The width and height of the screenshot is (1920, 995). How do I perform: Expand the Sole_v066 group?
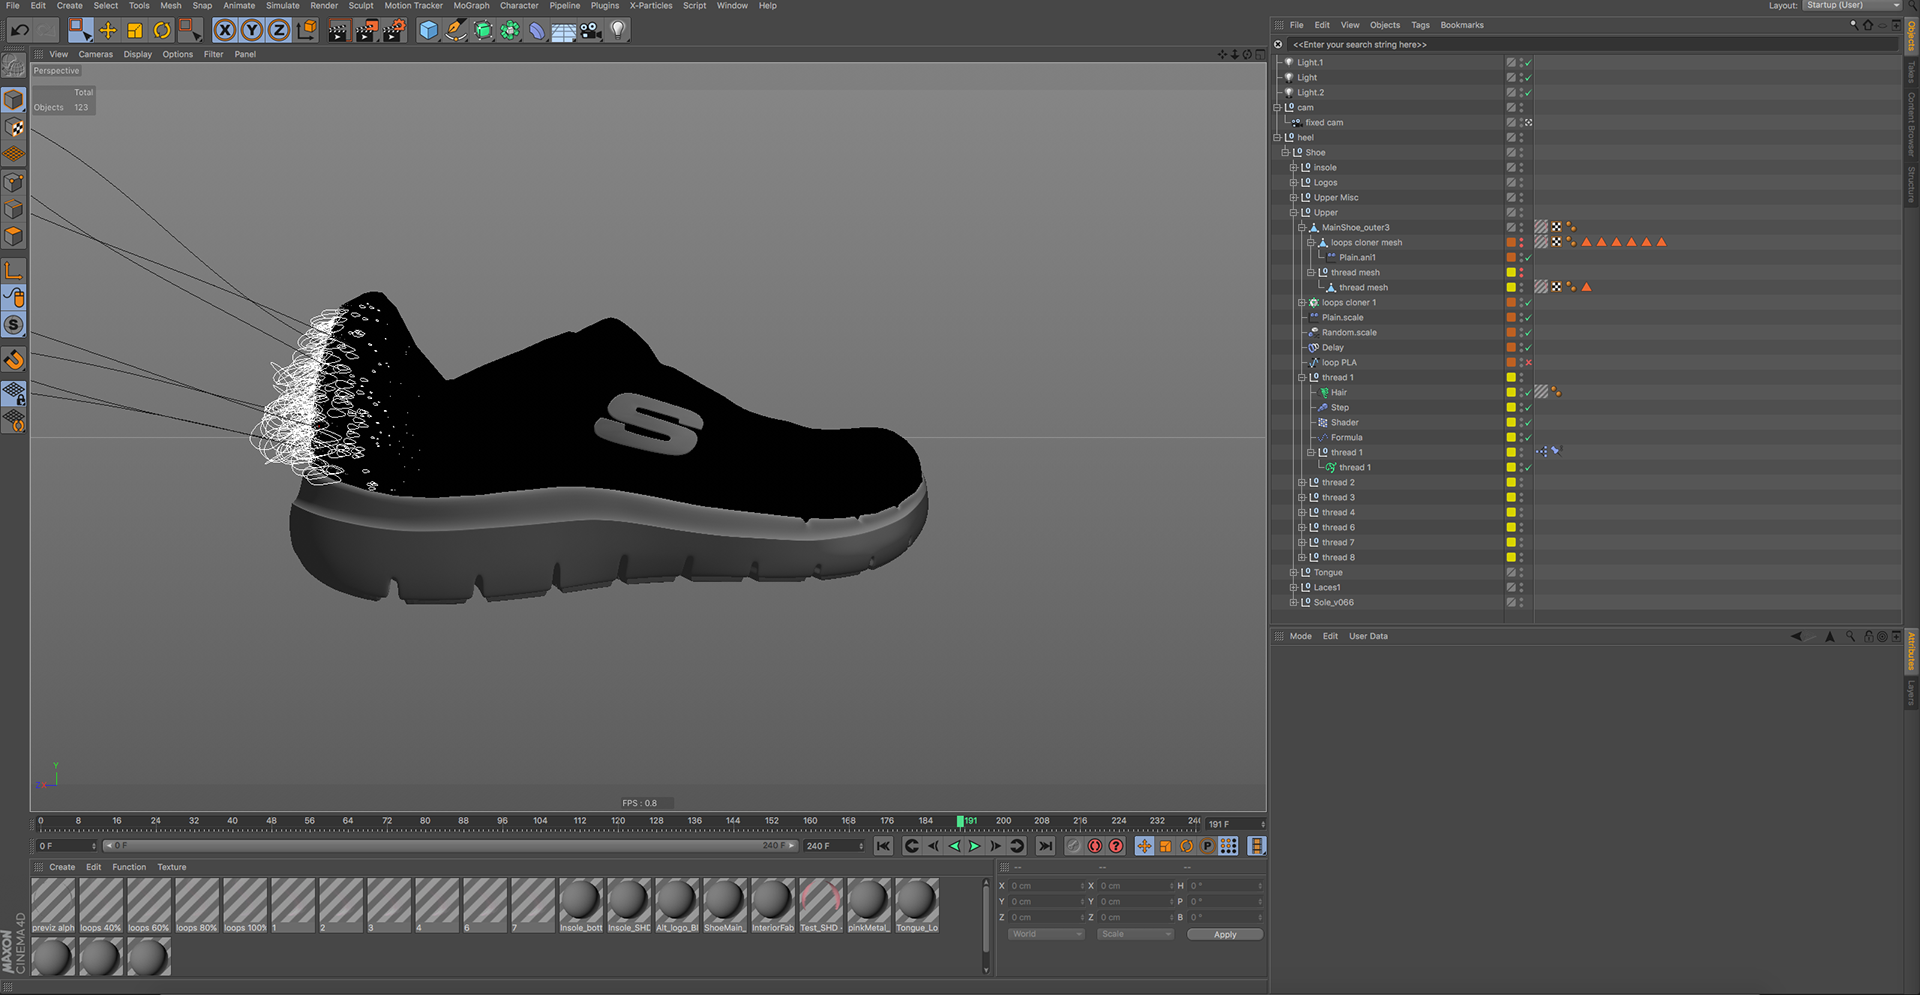pos(1293,603)
